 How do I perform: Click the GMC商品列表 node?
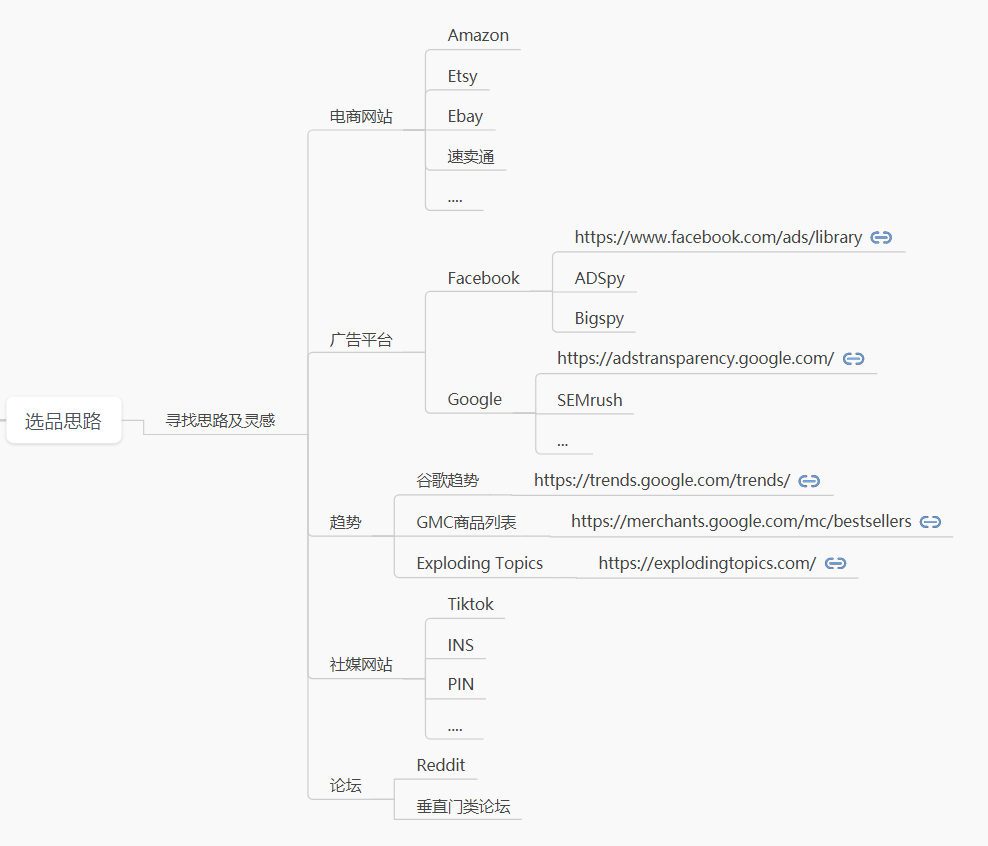coord(466,522)
